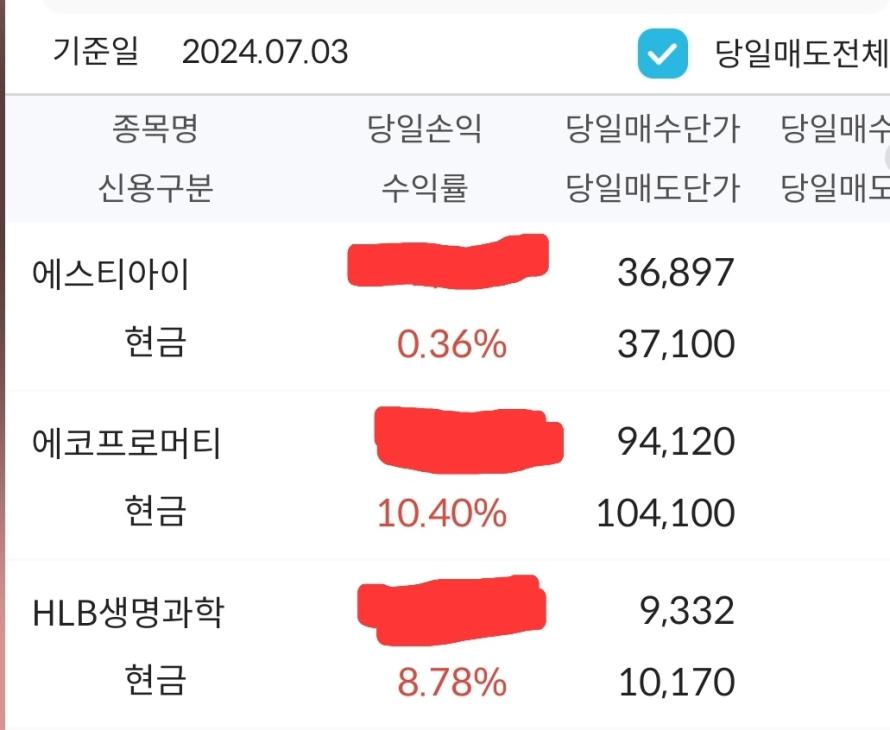Click the 0.36% return rate value
Image resolution: width=890 pixels, height=730 pixels.
coord(451,345)
